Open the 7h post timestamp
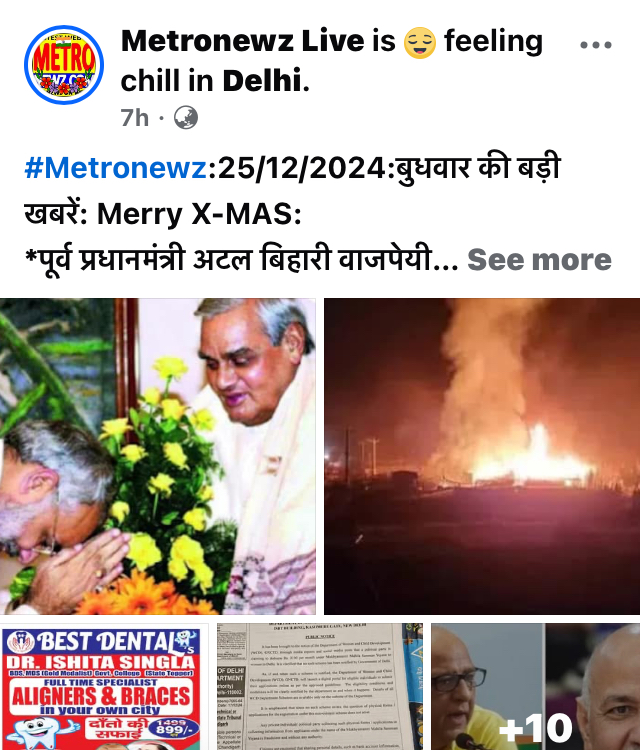 tap(134, 118)
